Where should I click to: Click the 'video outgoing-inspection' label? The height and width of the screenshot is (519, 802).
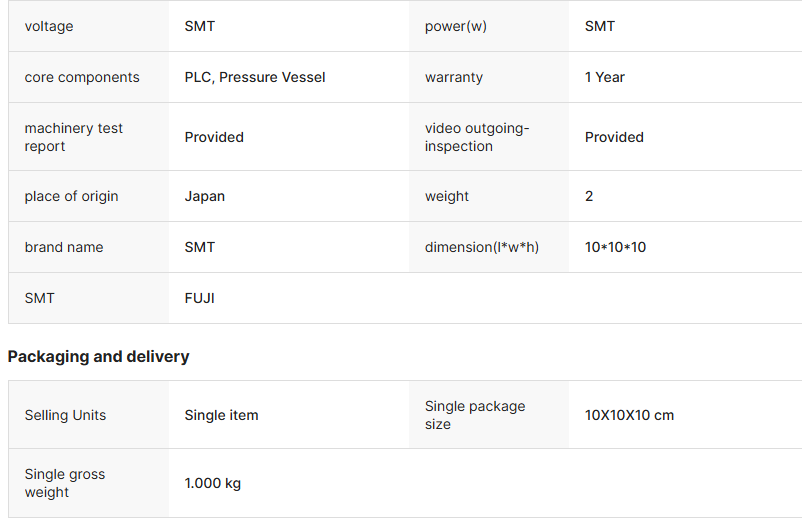[x=477, y=137]
